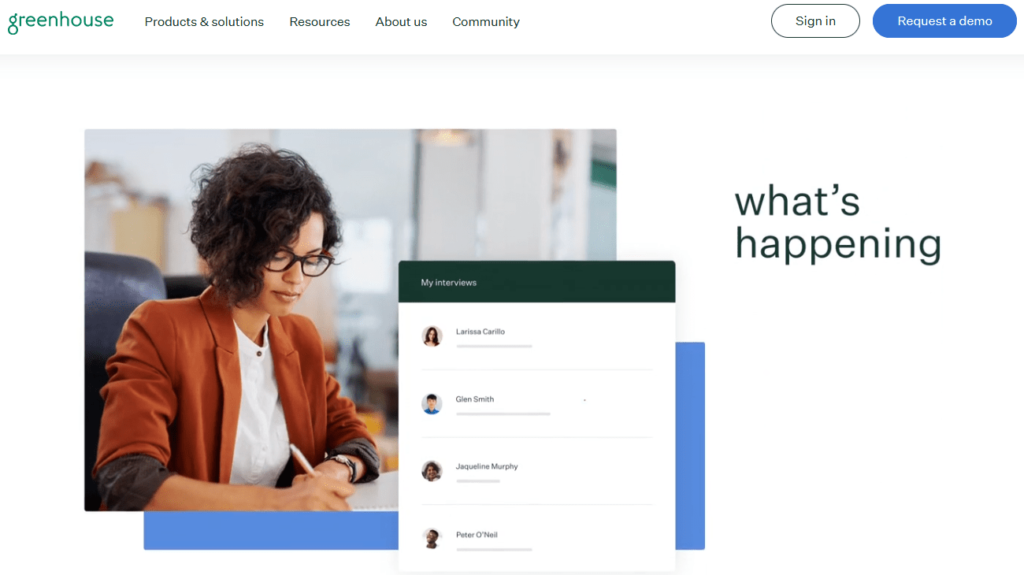Image resolution: width=1024 pixels, height=575 pixels.
Task: Click the Sign in button
Action: [815, 21]
